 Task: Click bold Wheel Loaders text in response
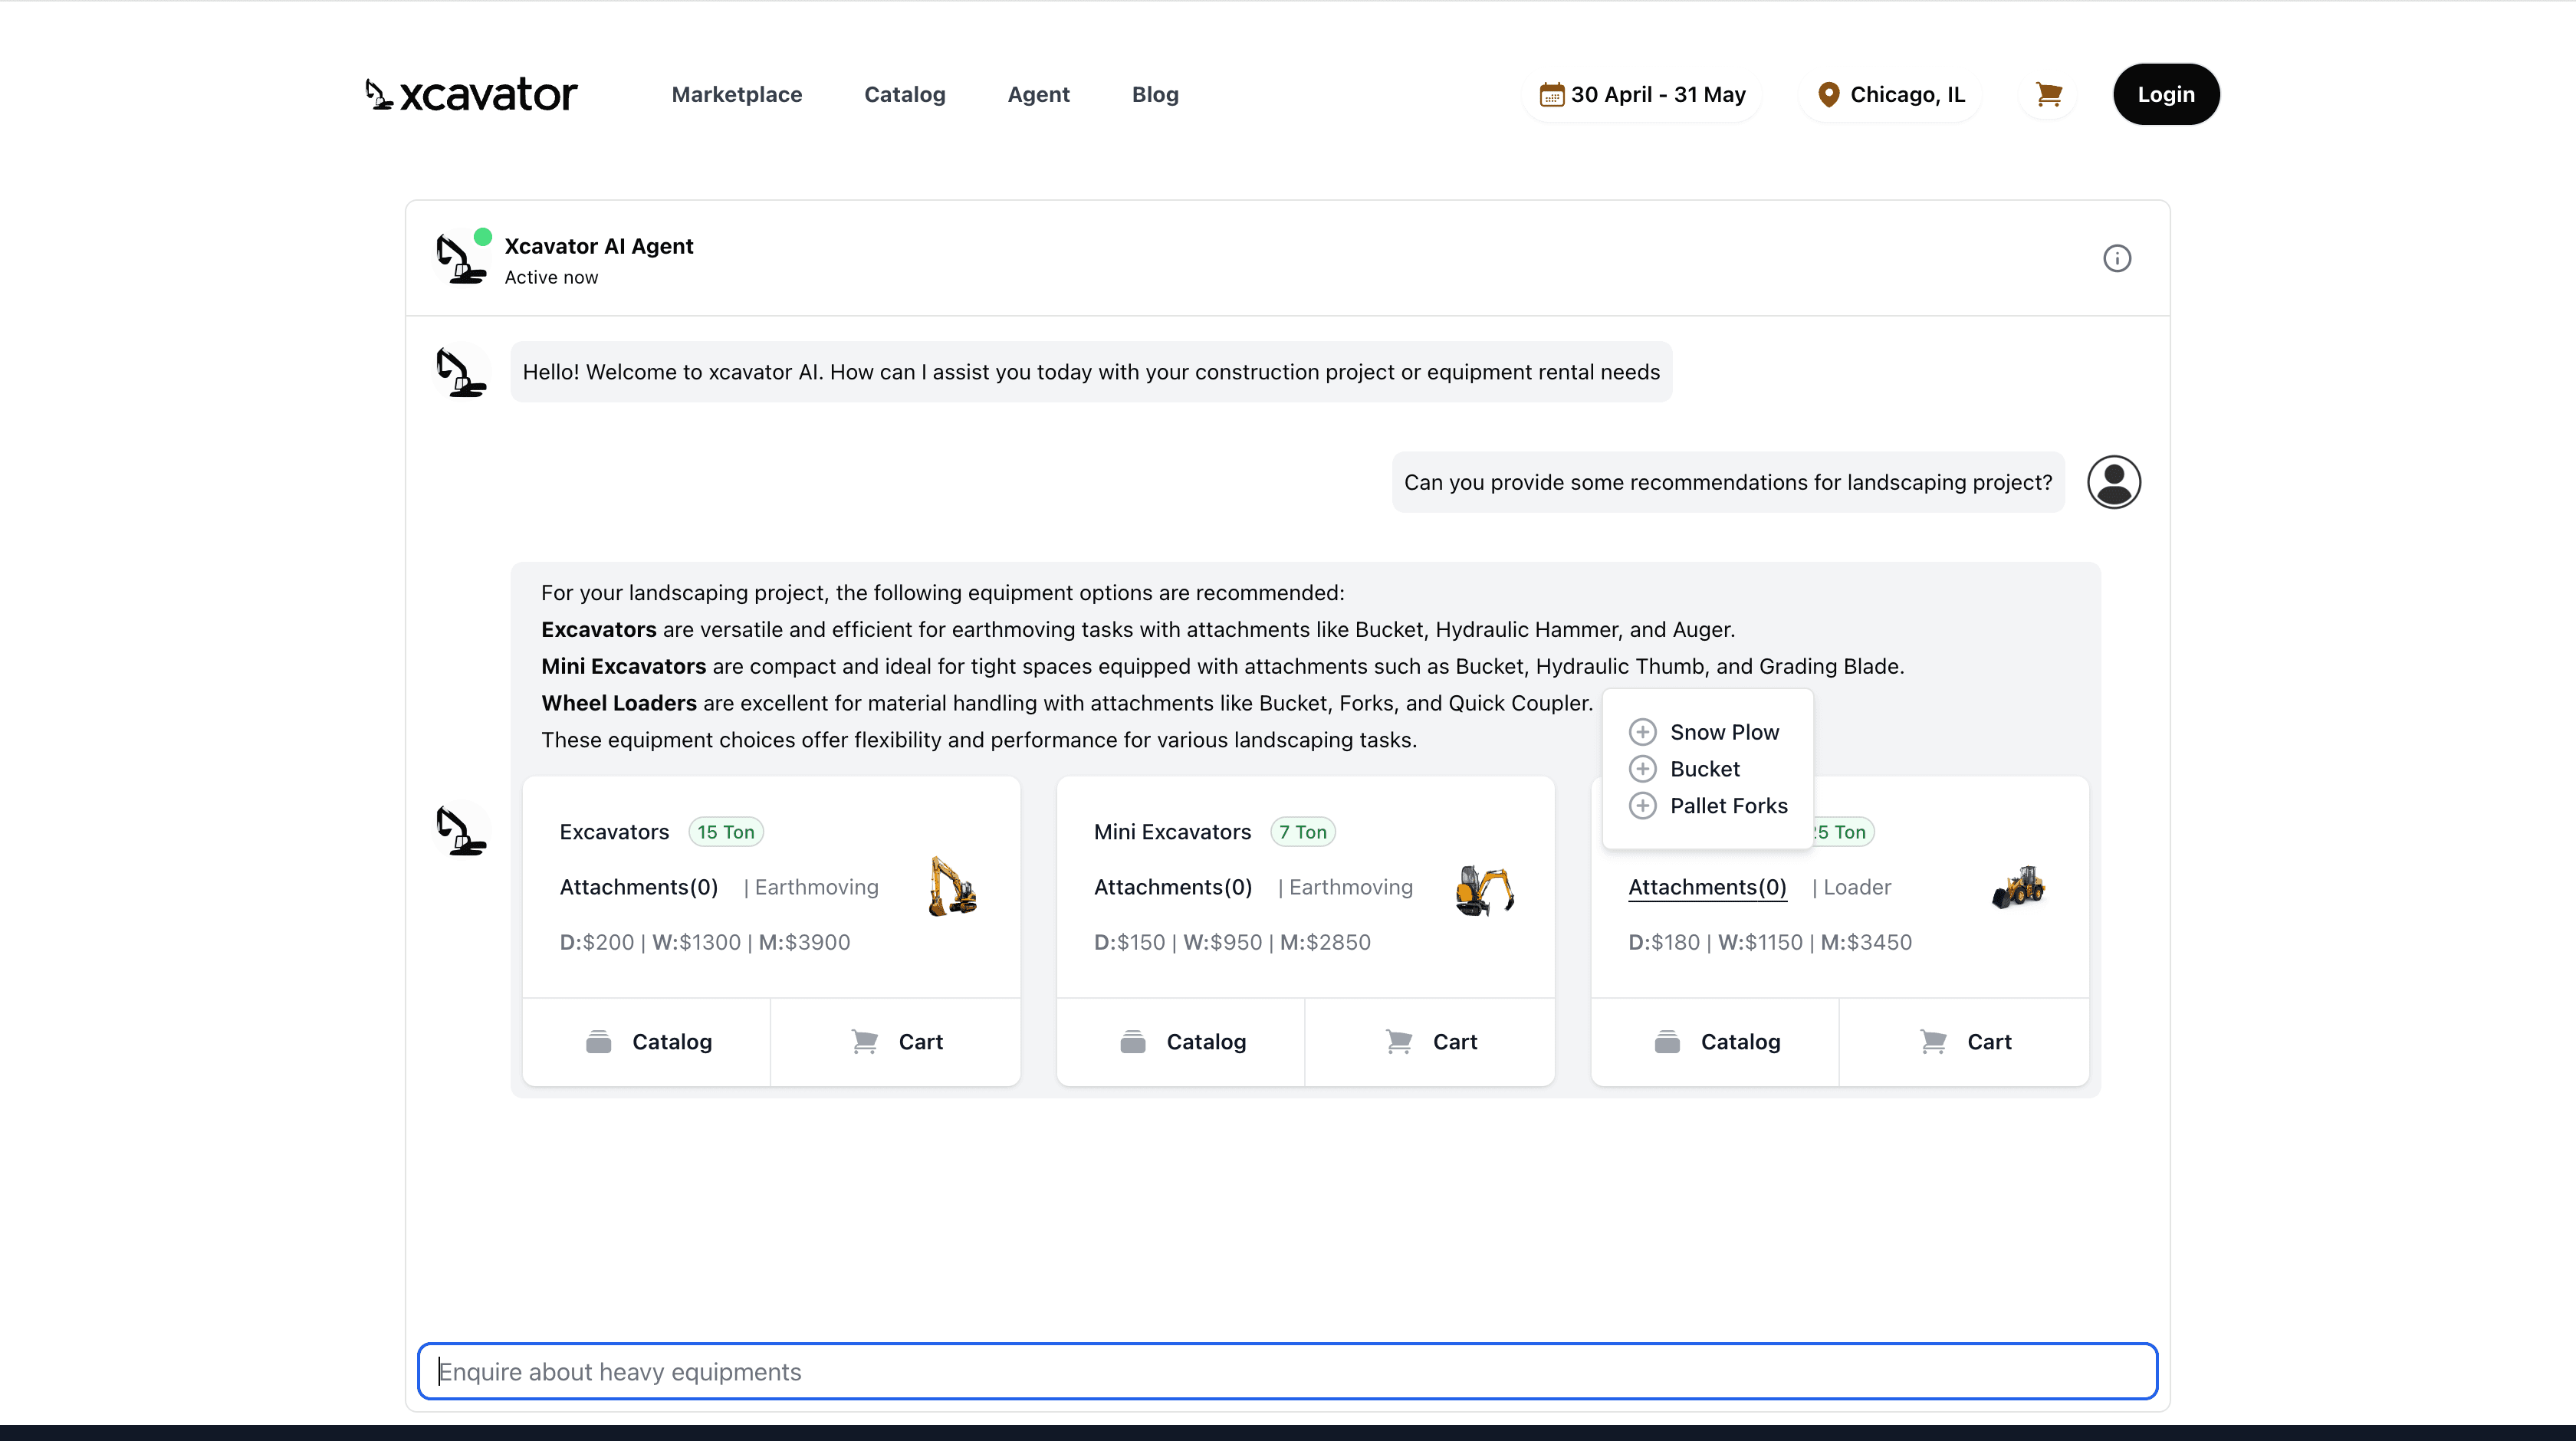coord(619,703)
